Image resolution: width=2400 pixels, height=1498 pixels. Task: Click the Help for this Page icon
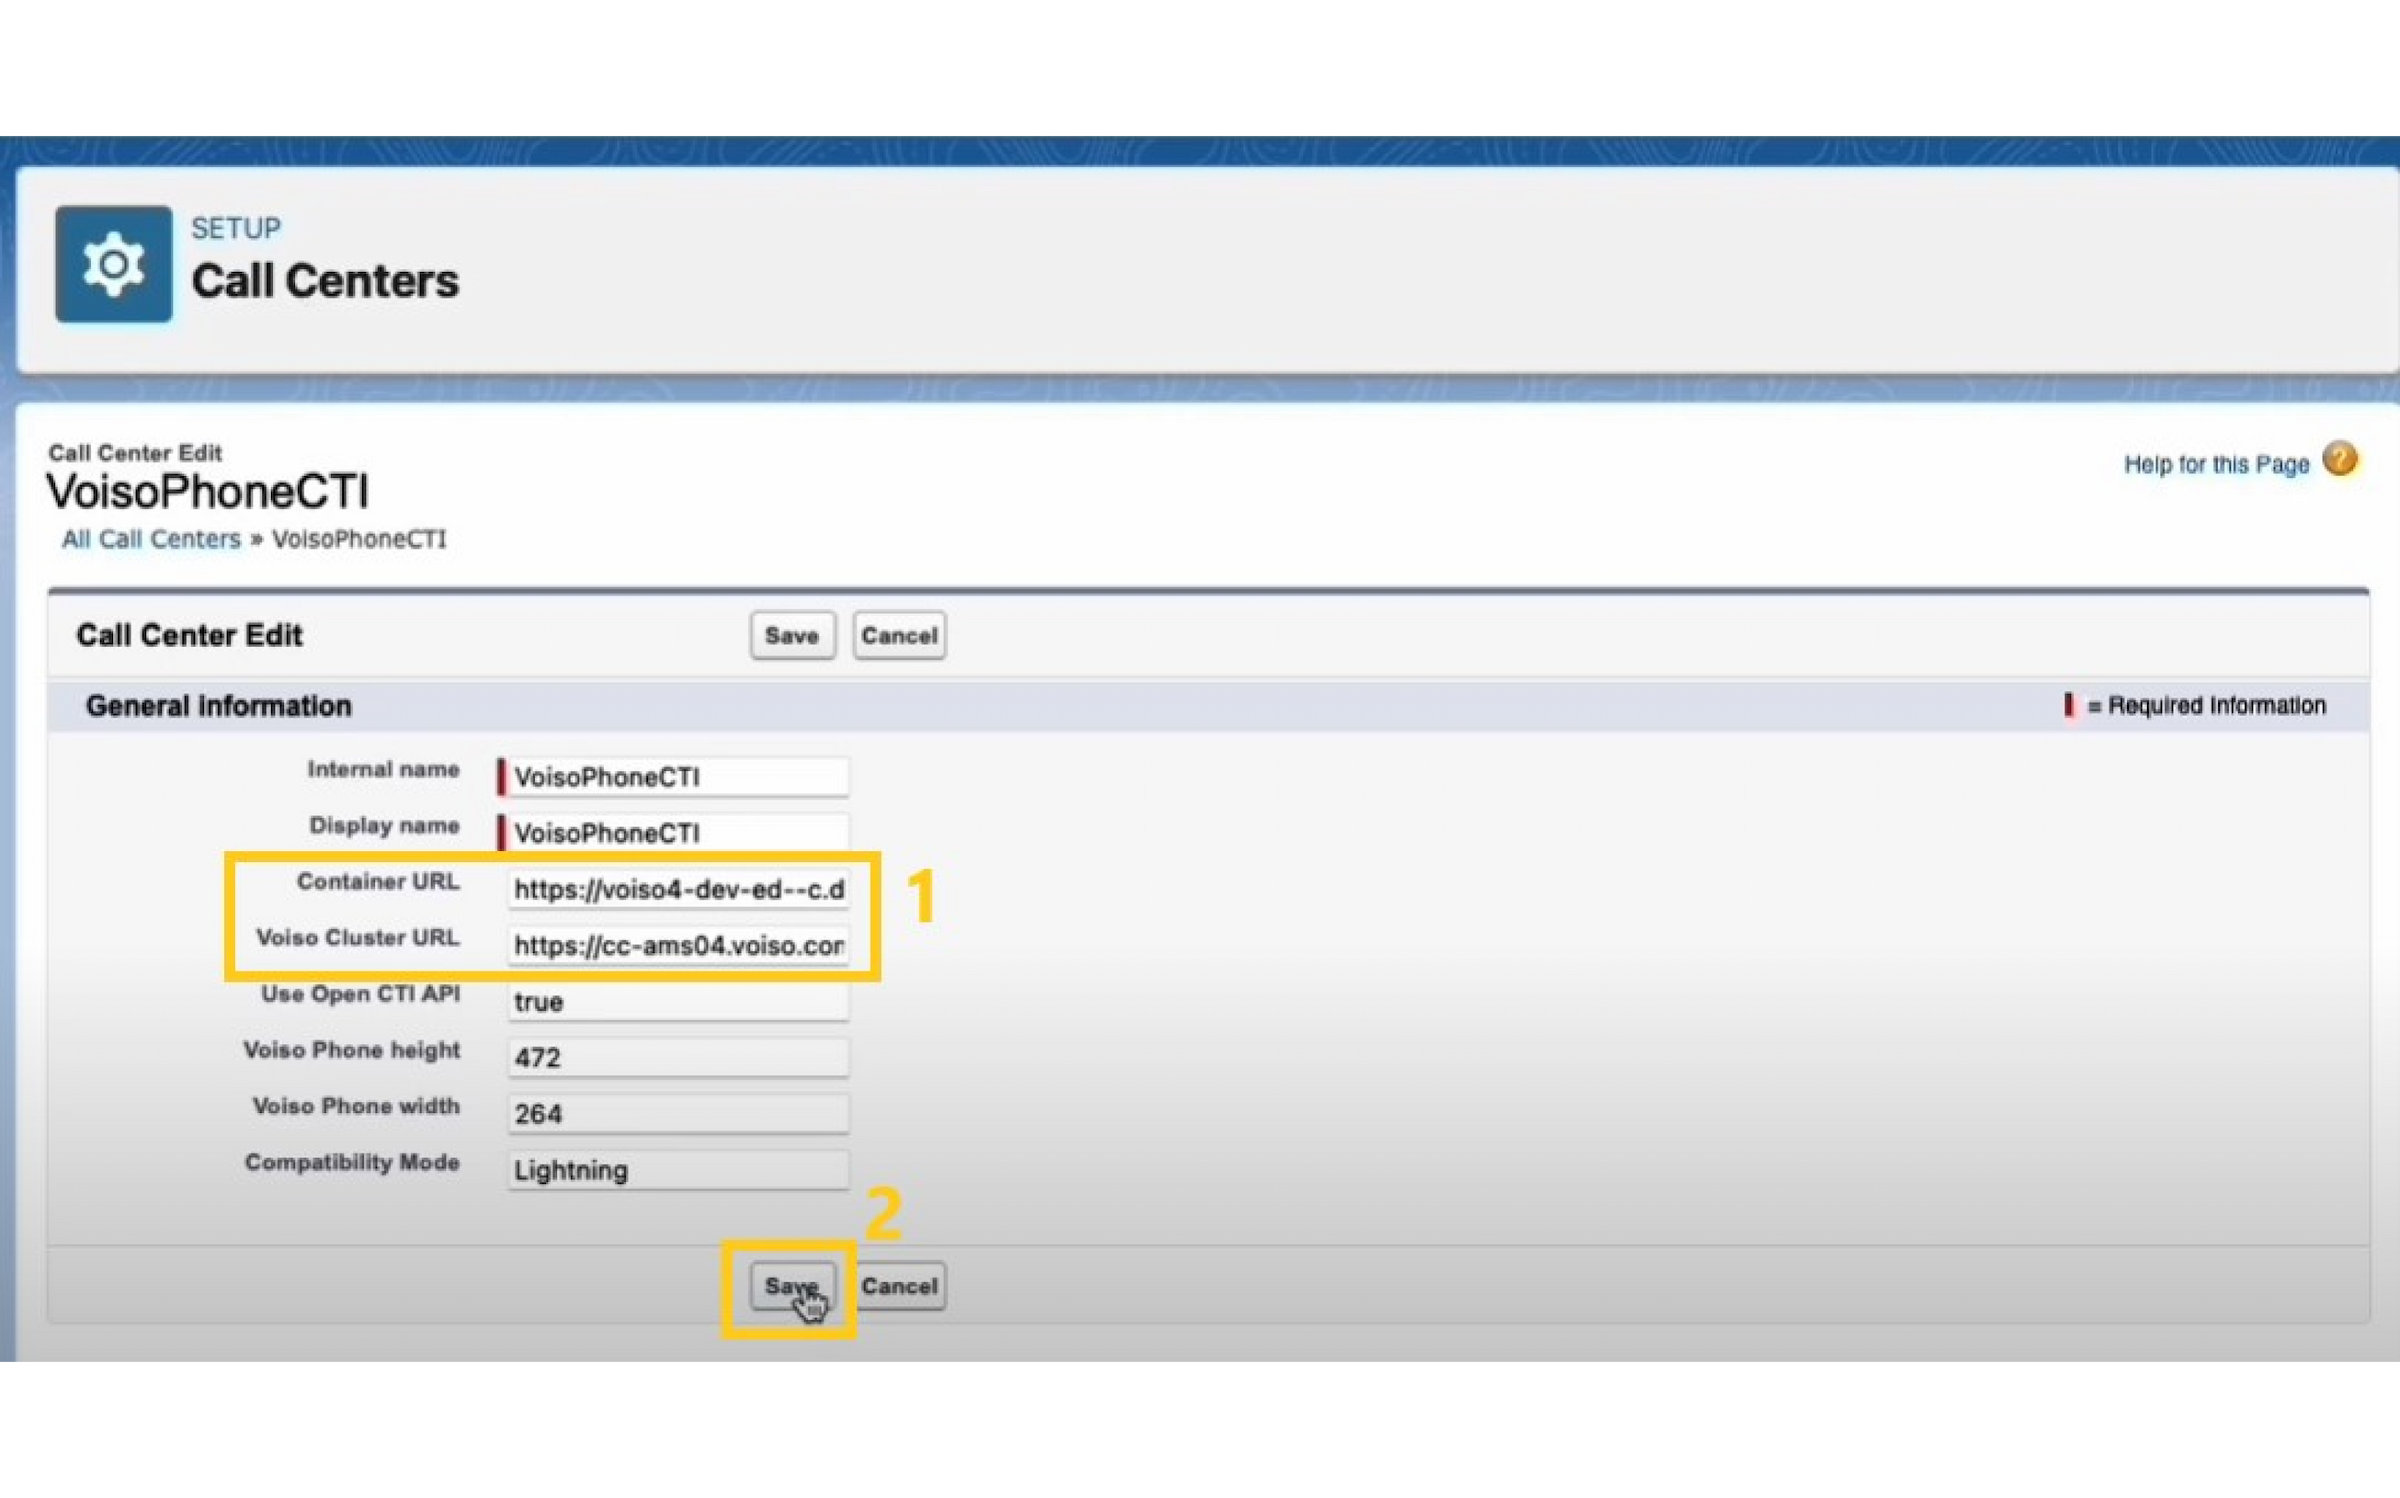pyautogui.click(x=2341, y=461)
